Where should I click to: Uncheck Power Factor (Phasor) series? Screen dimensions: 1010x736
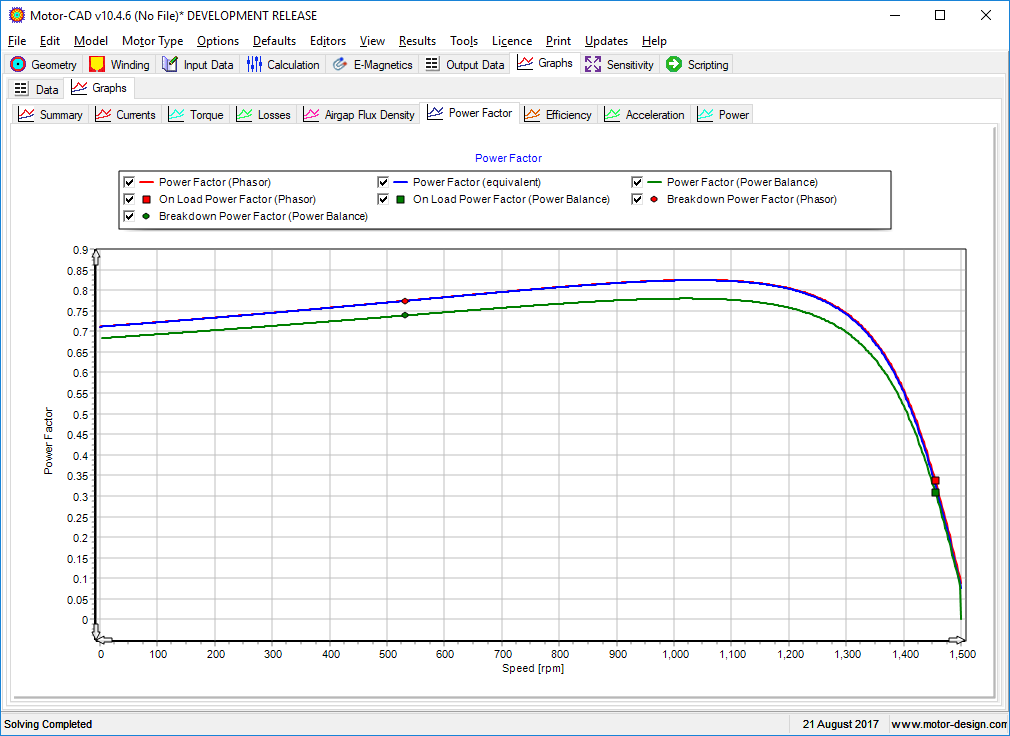[x=129, y=182]
